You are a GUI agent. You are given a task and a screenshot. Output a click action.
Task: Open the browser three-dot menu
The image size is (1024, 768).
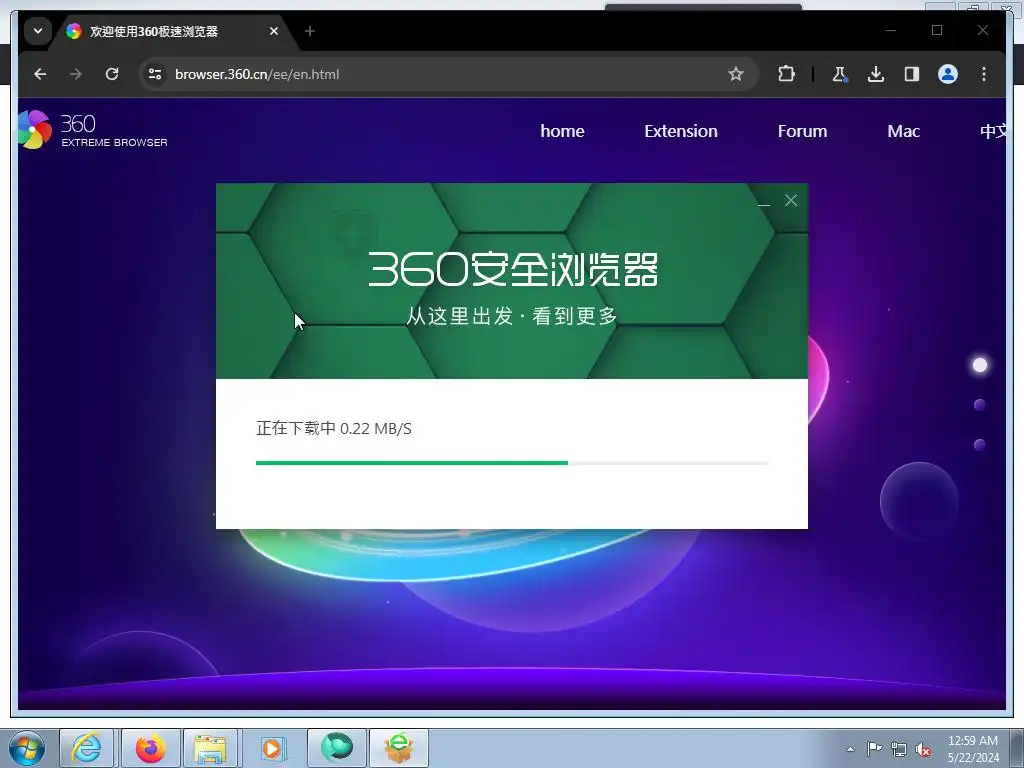(984, 74)
